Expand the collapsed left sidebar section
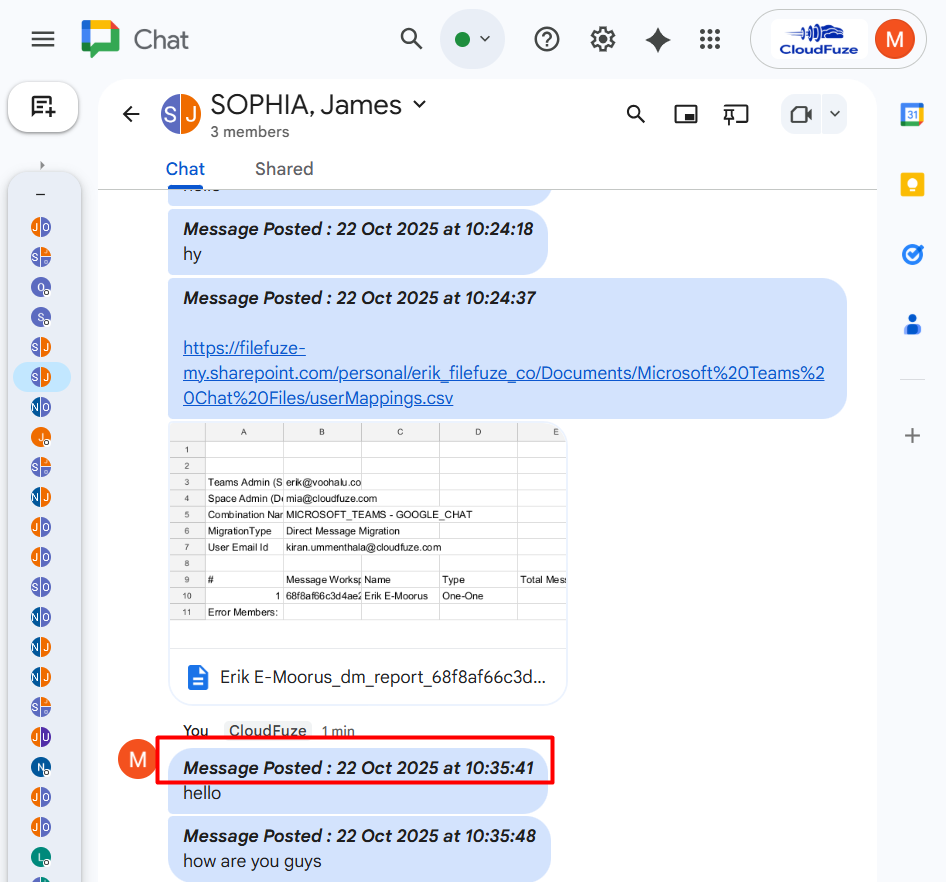Image resolution: width=946 pixels, height=882 pixels. point(42,165)
